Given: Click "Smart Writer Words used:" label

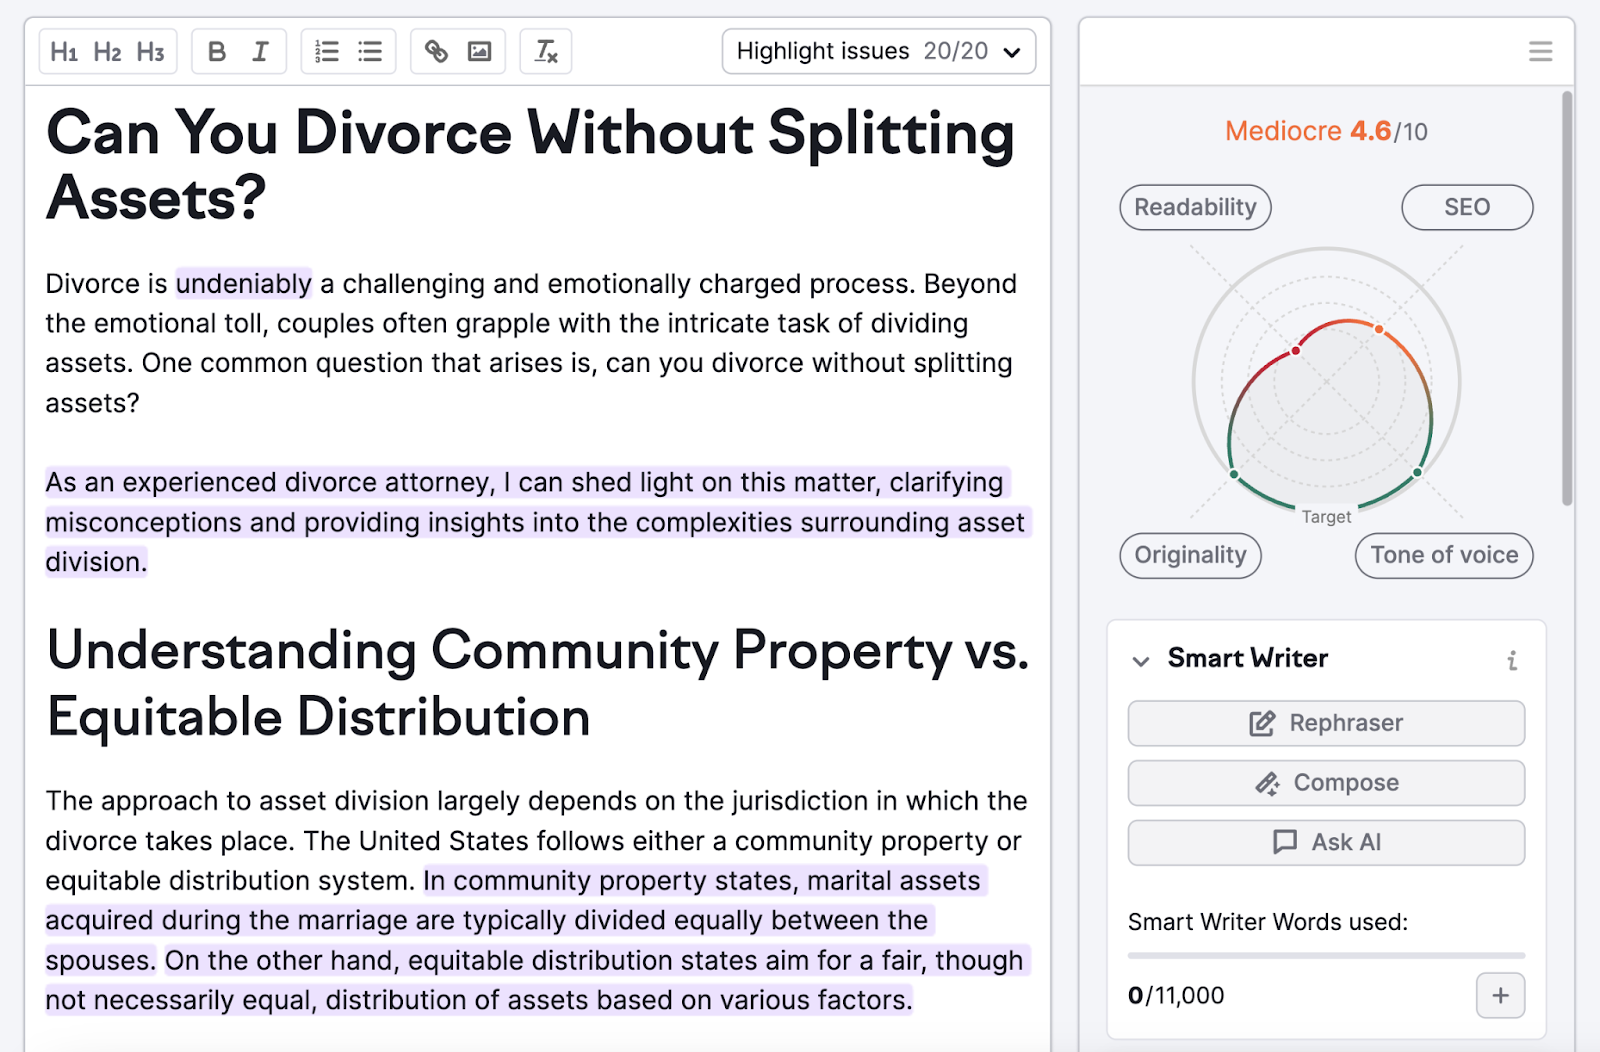Looking at the screenshot, I should 1268,922.
